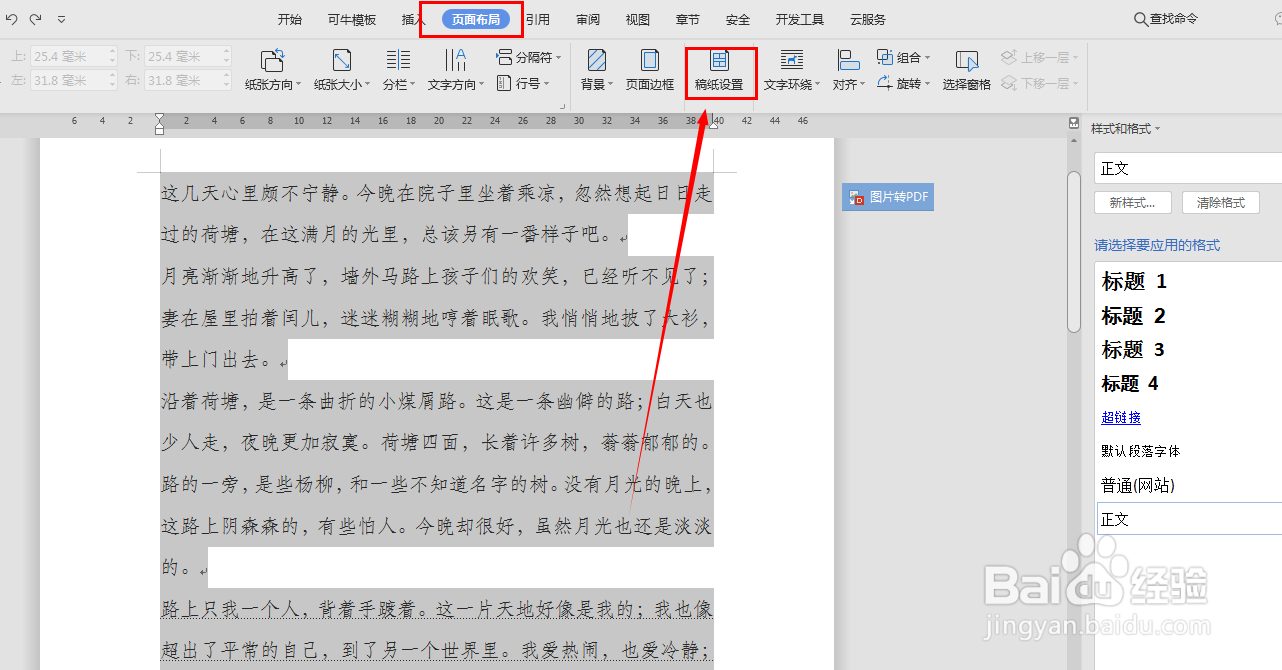This screenshot has width=1282, height=670.
Task: Click the 对齐 align icon
Action: (x=848, y=60)
